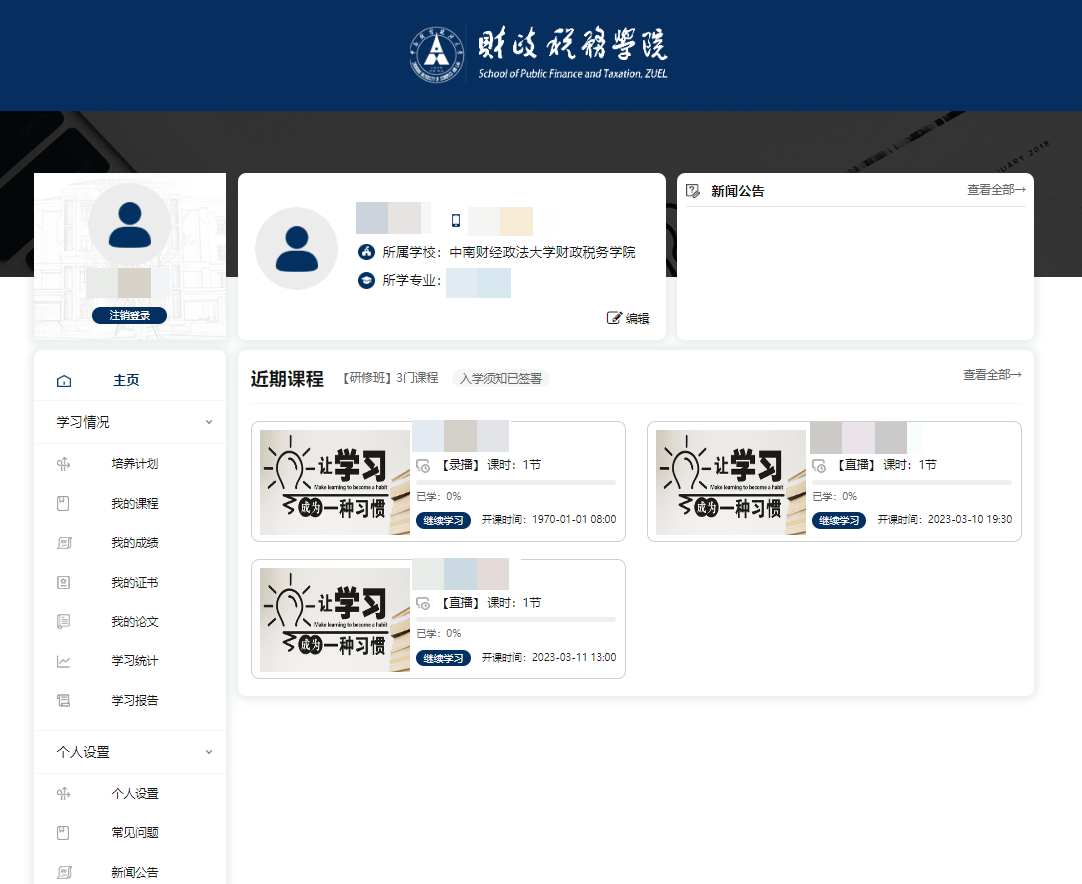Click the 学习报告 sidebar icon
The image size is (1082, 884).
pos(64,700)
